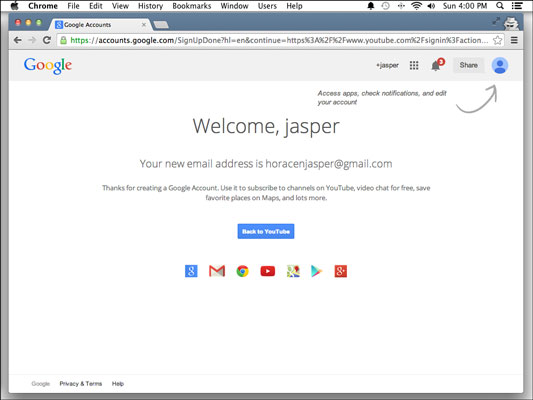Open the Gmail icon
This screenshot has width=533, height=400.
click(x=217, y=271)
